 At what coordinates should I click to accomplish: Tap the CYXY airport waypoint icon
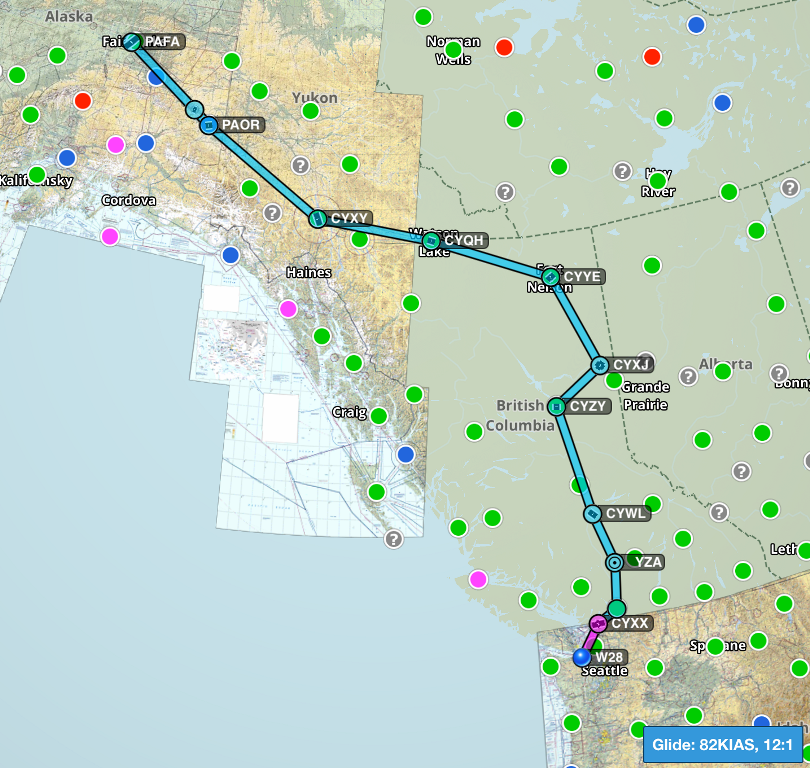tap(317, 218)
